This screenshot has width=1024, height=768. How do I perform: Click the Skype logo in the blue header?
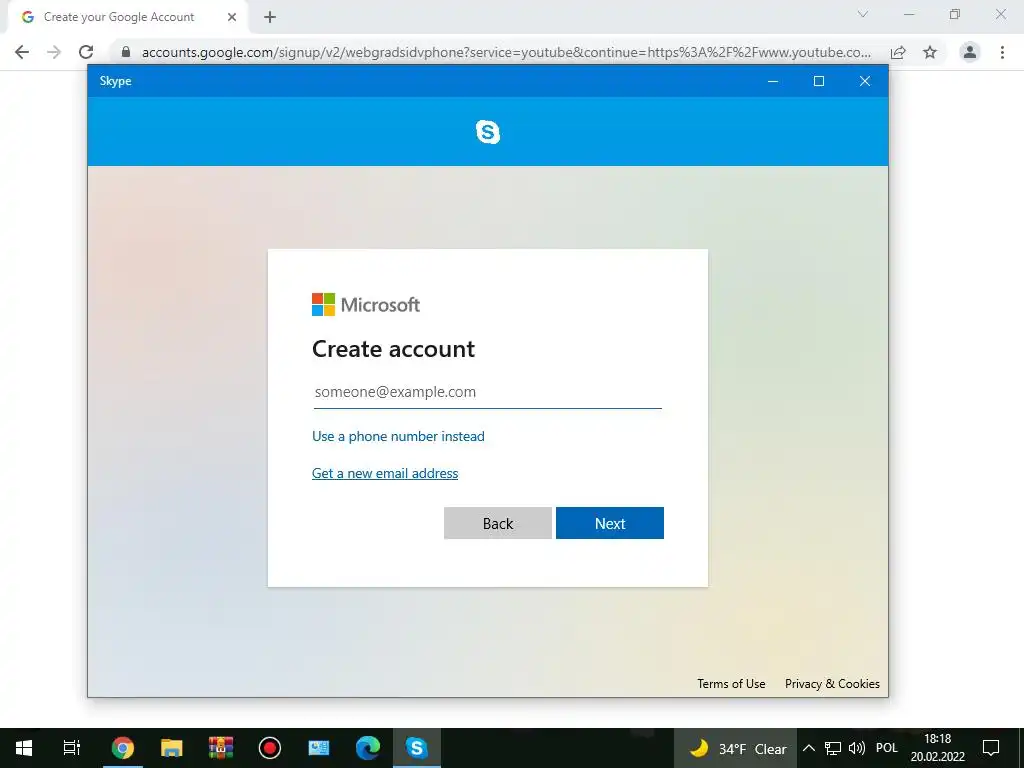coord(488,132)
